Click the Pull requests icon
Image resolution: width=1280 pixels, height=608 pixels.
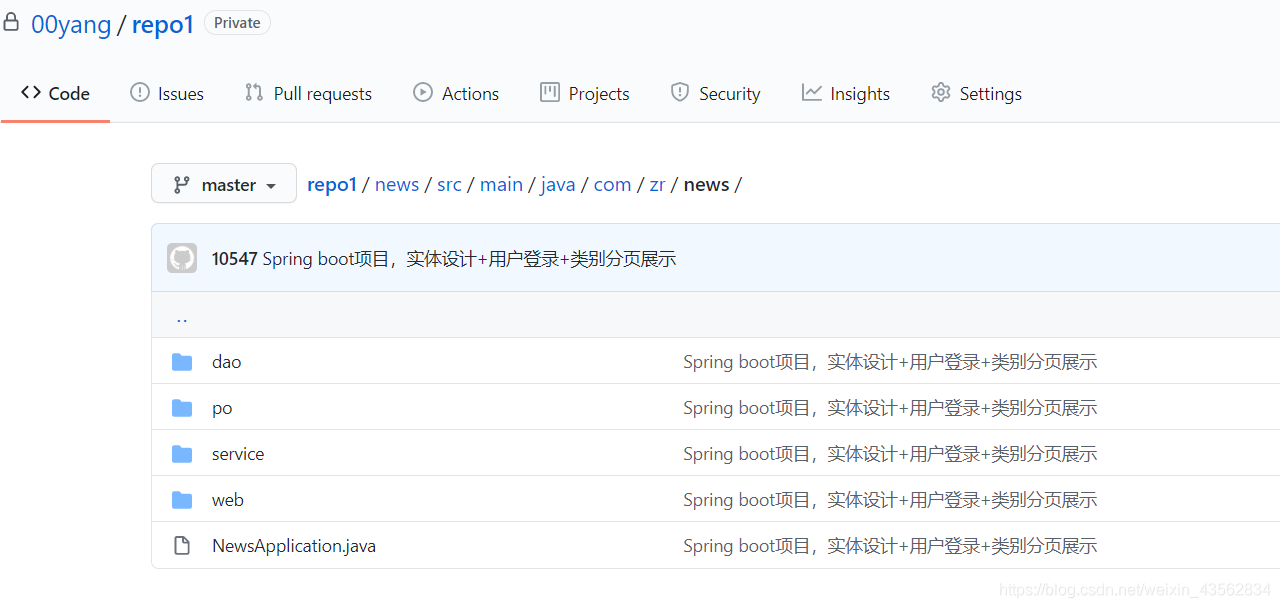tap(253, 92)
